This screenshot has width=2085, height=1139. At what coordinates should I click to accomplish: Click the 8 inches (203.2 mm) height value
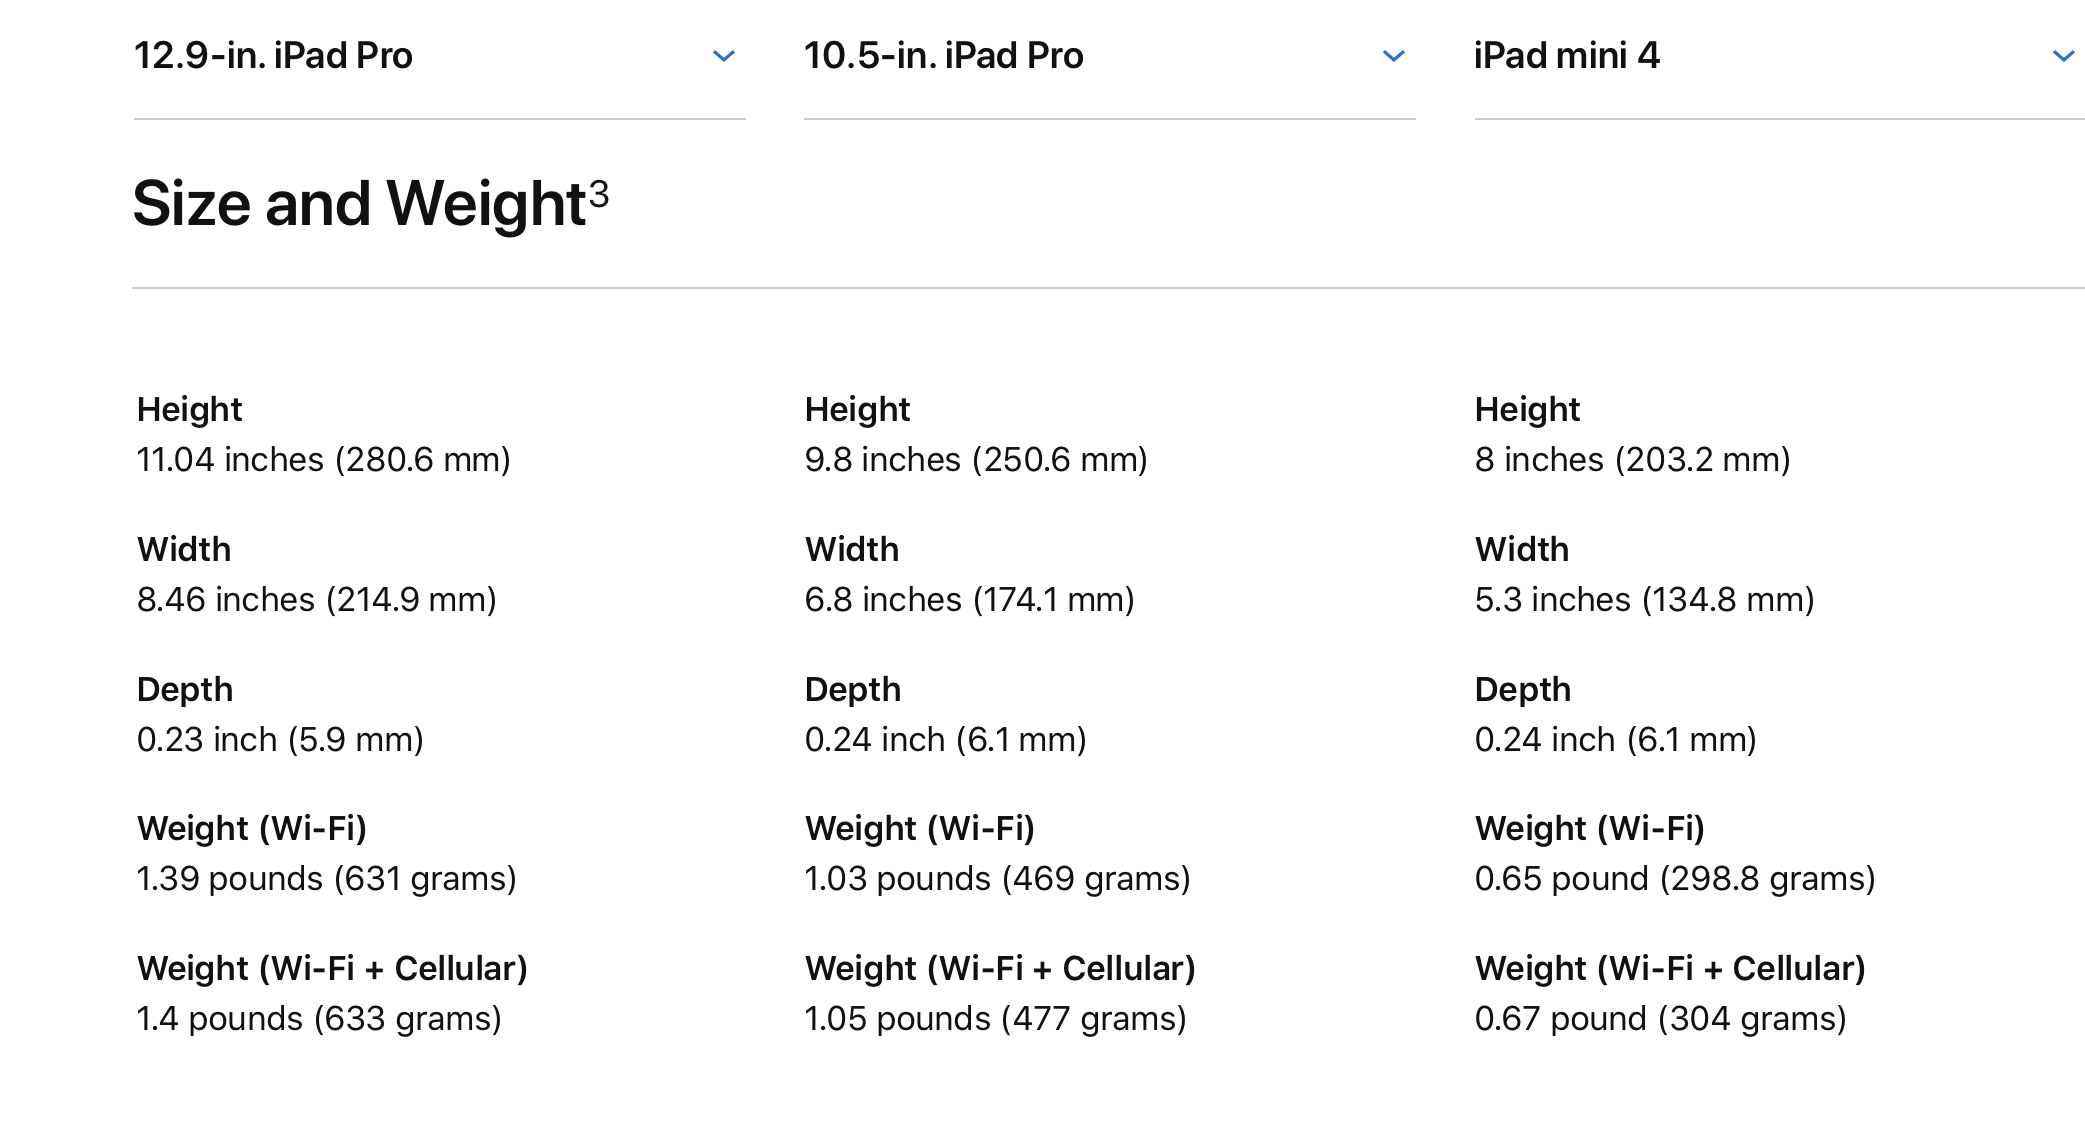pyautogui.click(x=1632, y=460)
